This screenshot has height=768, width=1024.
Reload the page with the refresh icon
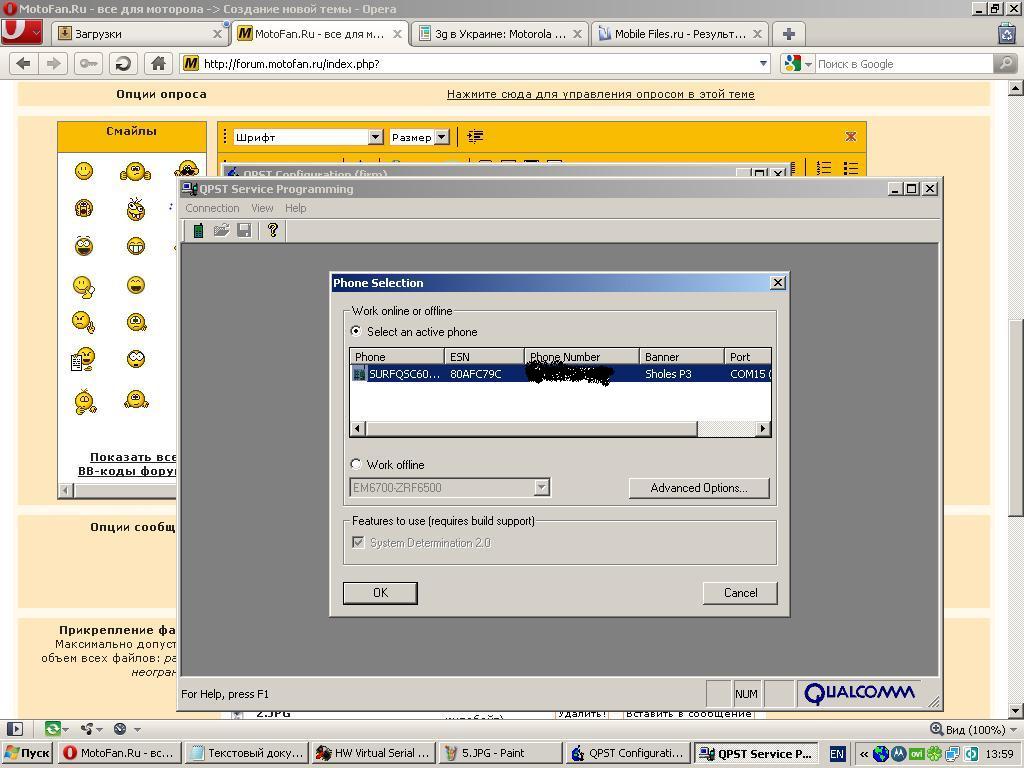pos(122,63)
